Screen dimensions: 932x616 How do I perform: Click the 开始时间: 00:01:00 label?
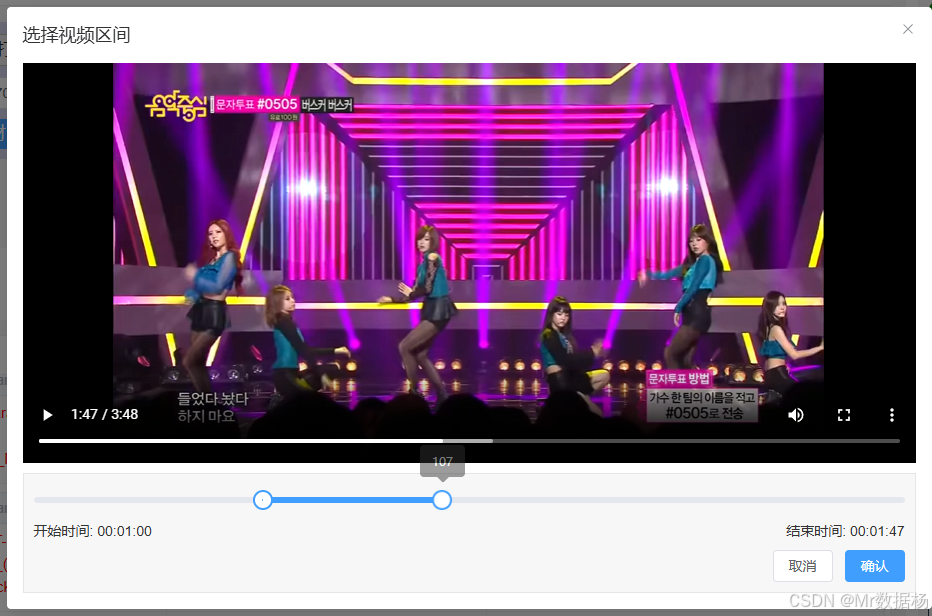(93, 531)
